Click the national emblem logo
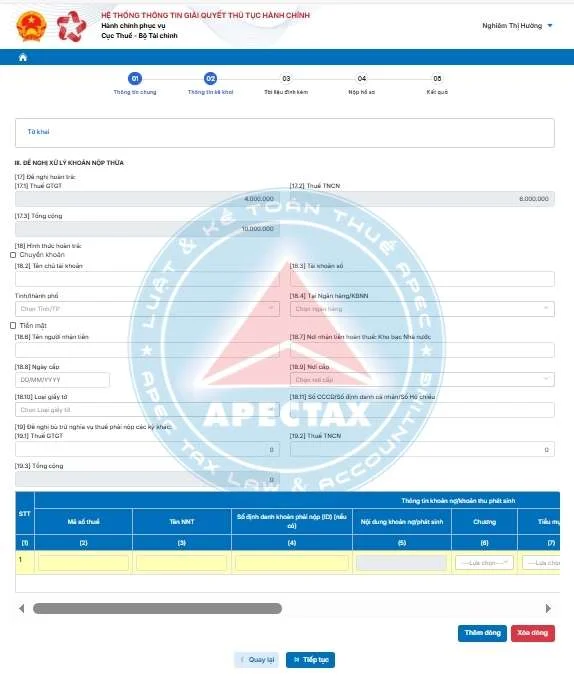This screenshot has width=574, height=693. [x=31, y=27]
